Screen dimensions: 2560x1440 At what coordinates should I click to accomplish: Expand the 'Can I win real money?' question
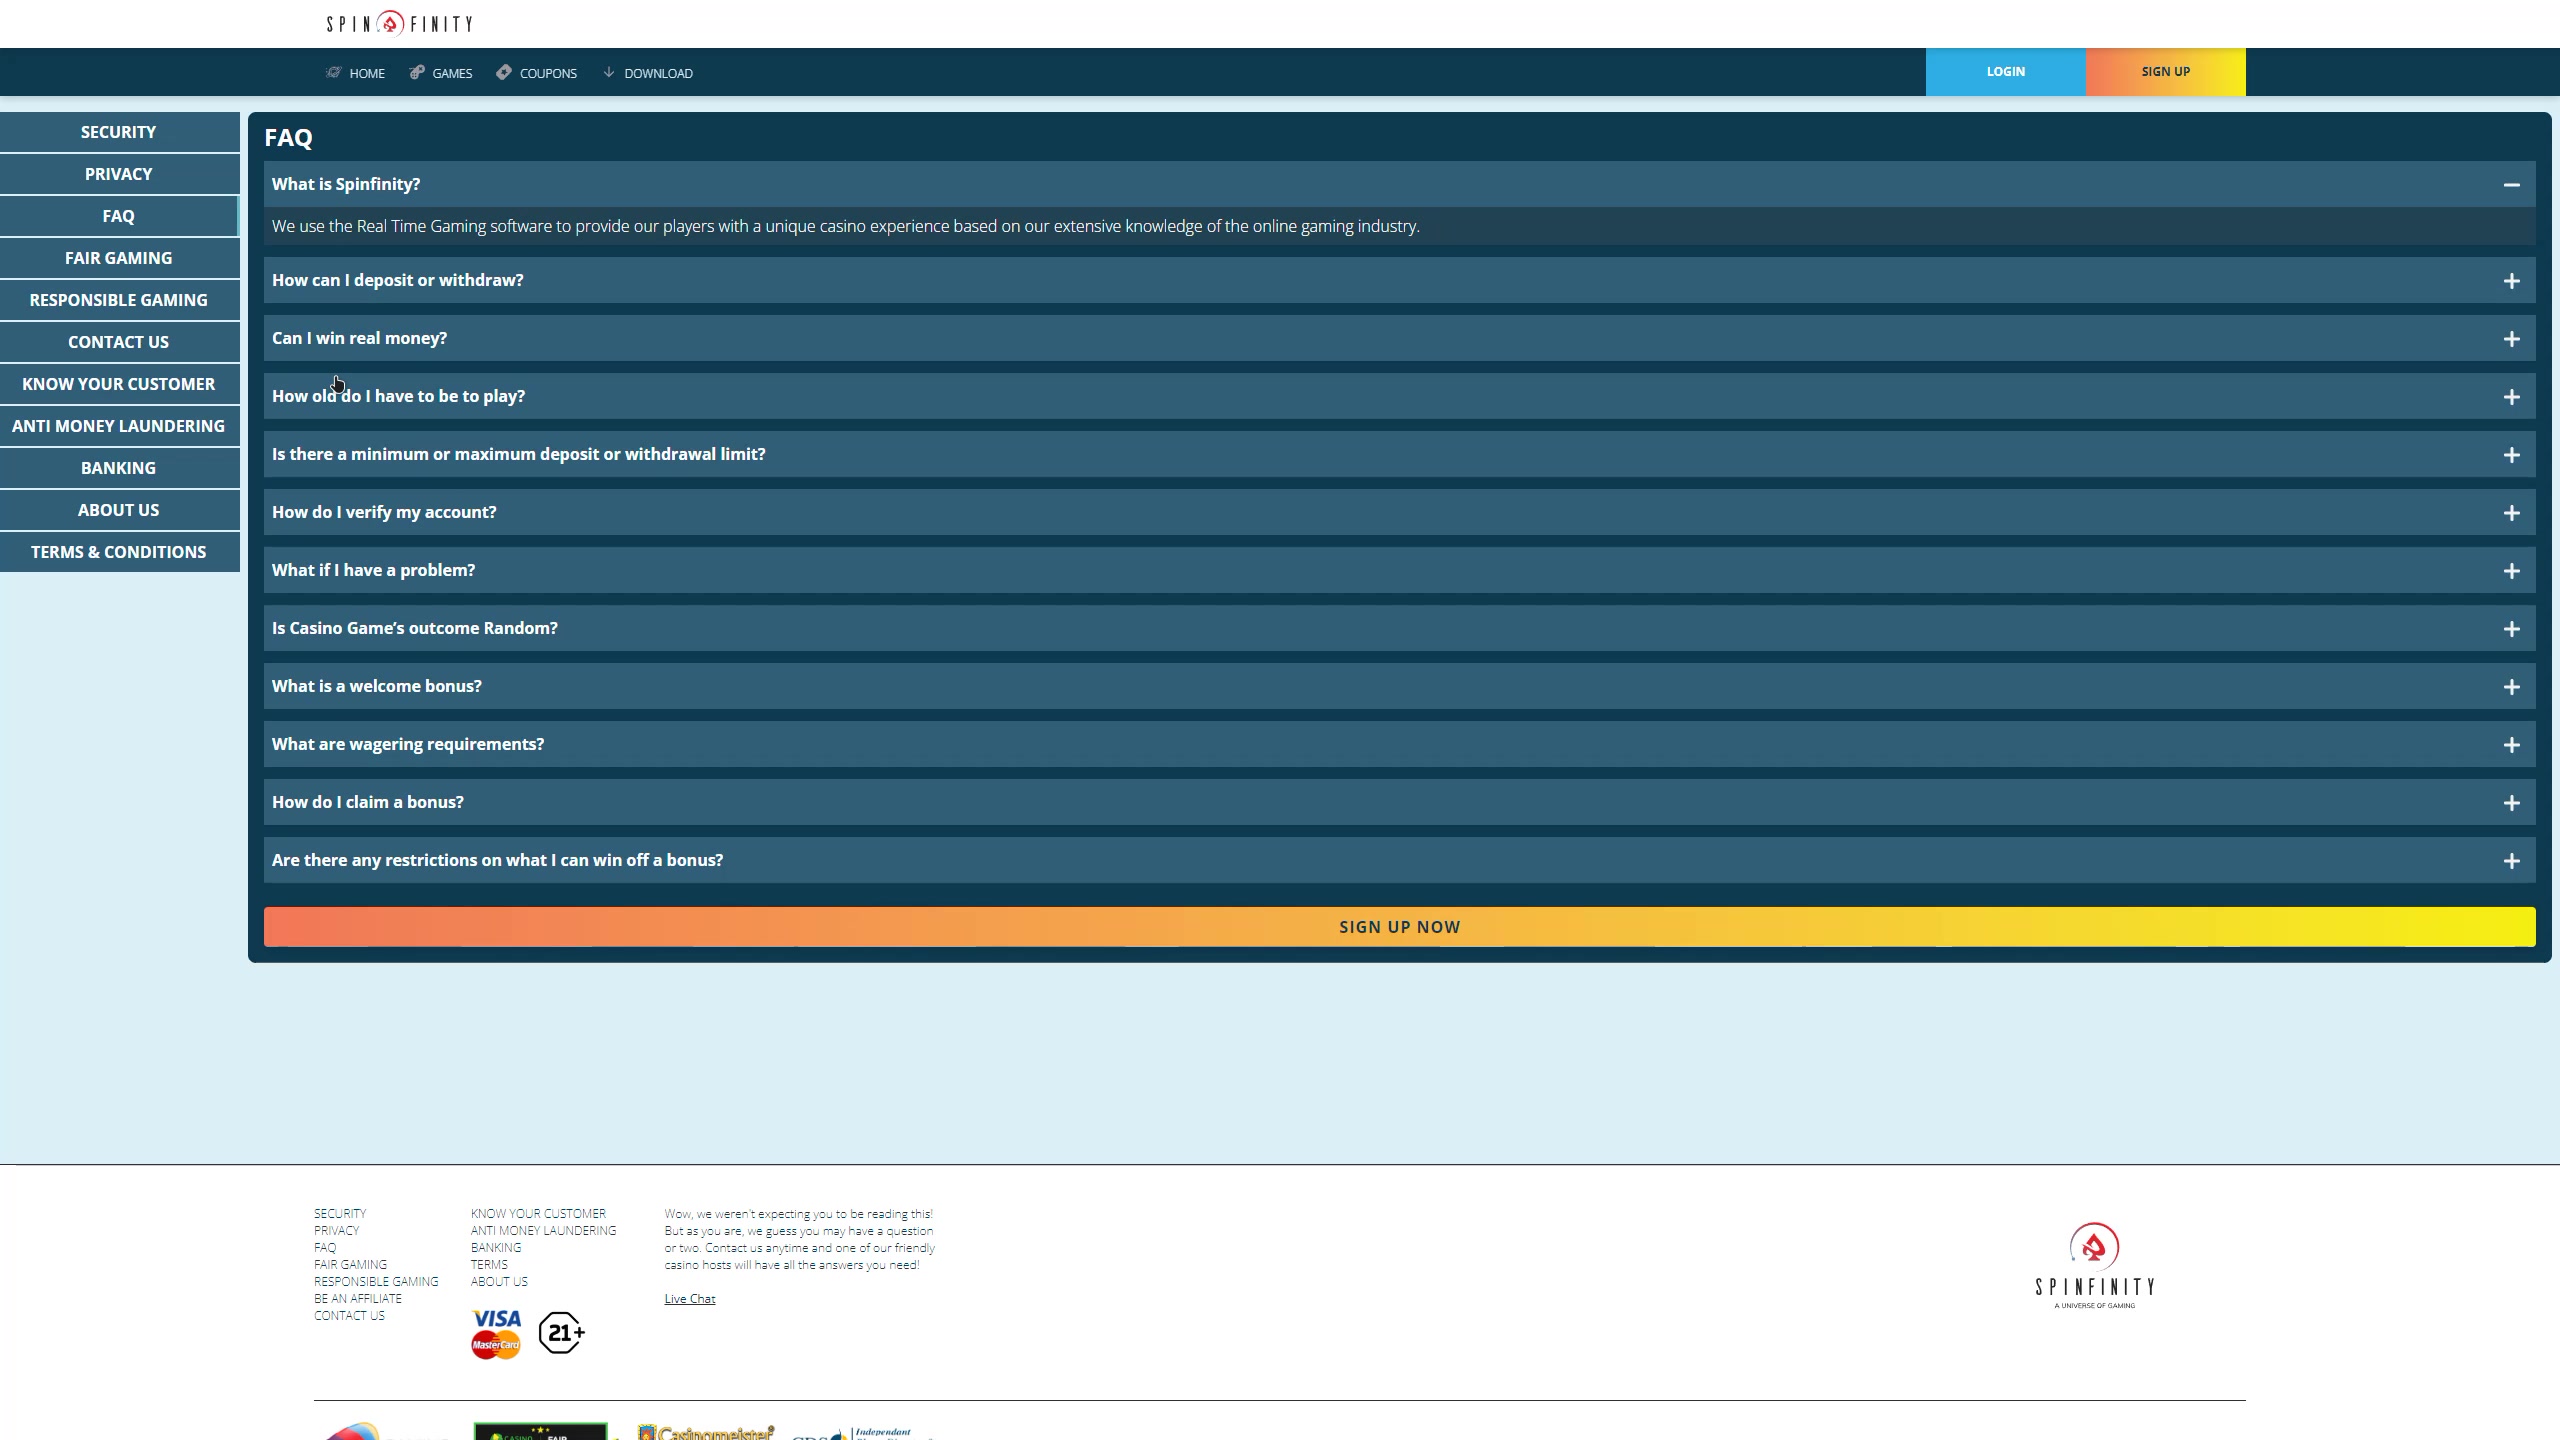click(x=2511, y=339)
